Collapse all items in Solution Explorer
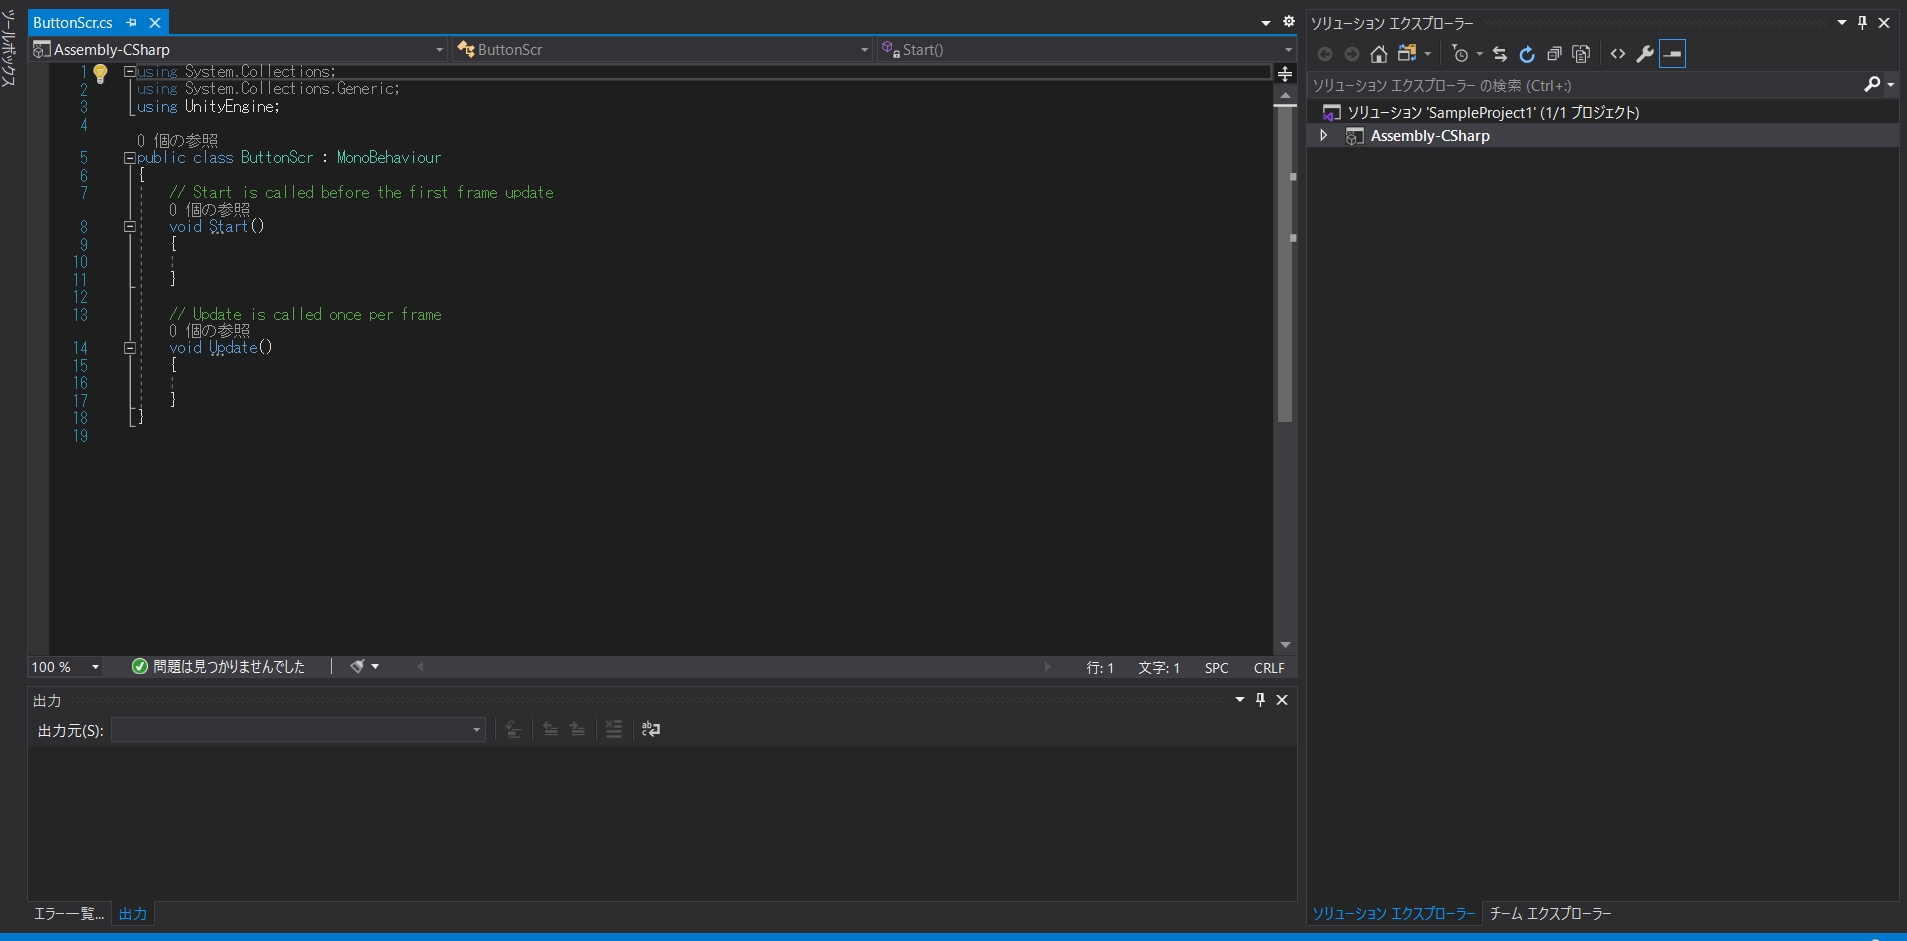Viewport: 1907px width, 941px height. 1555,54
